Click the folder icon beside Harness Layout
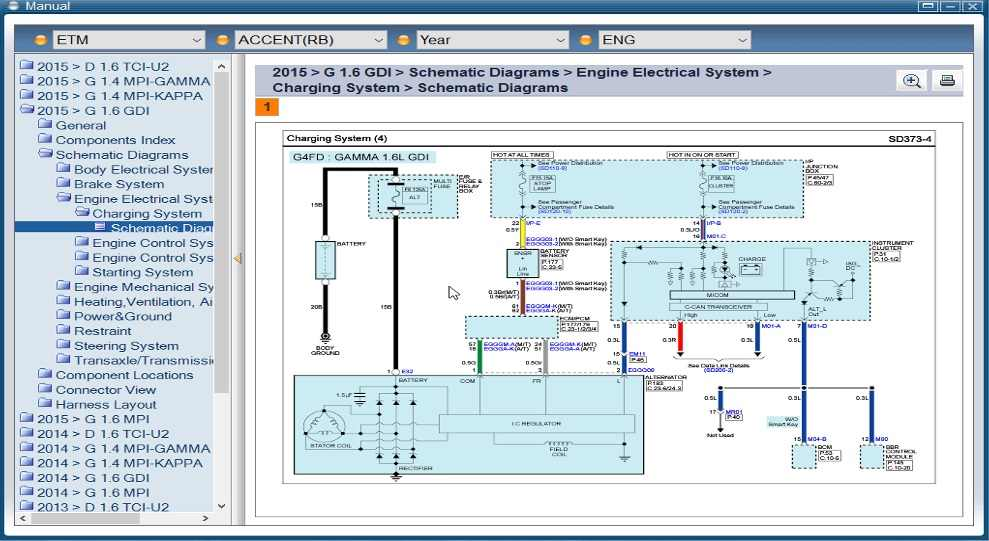 coord(45,404)
